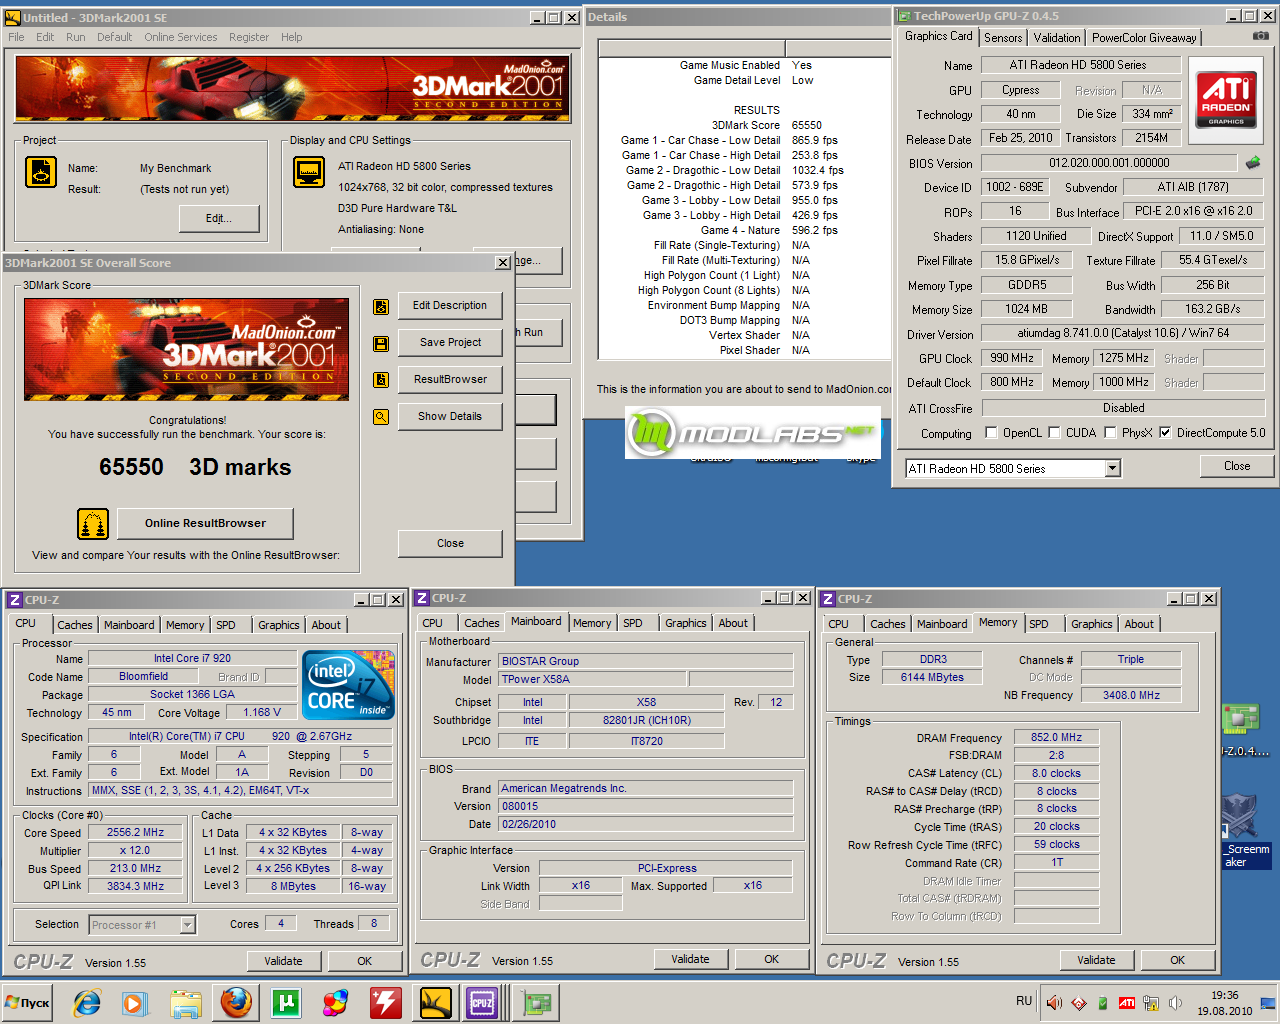The height and width of the screenshot is (1024, 1280).
Task: Click the Show Details magnifier icon
Action: [x=381, y=417]
